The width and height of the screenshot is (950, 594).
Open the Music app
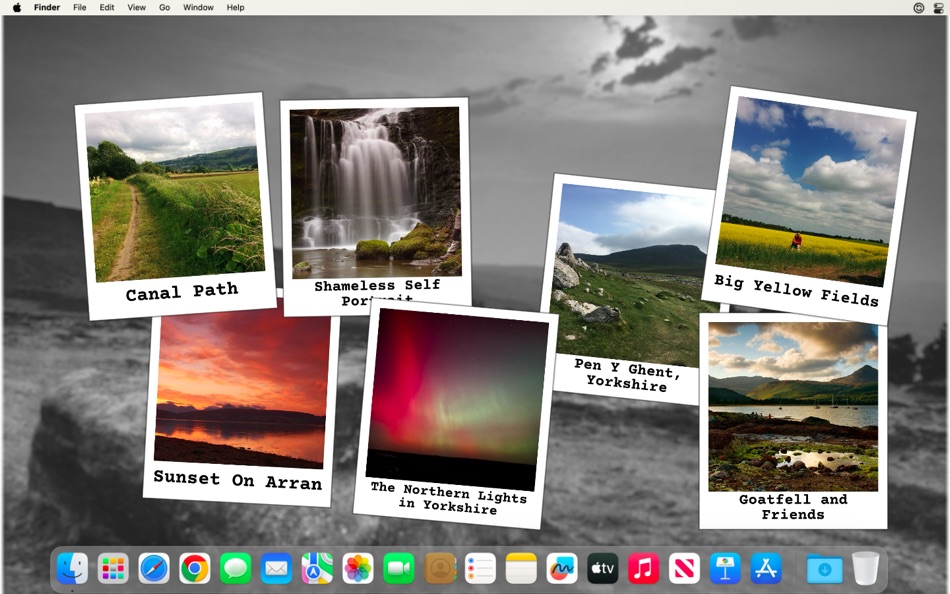[x=643, y=568]
